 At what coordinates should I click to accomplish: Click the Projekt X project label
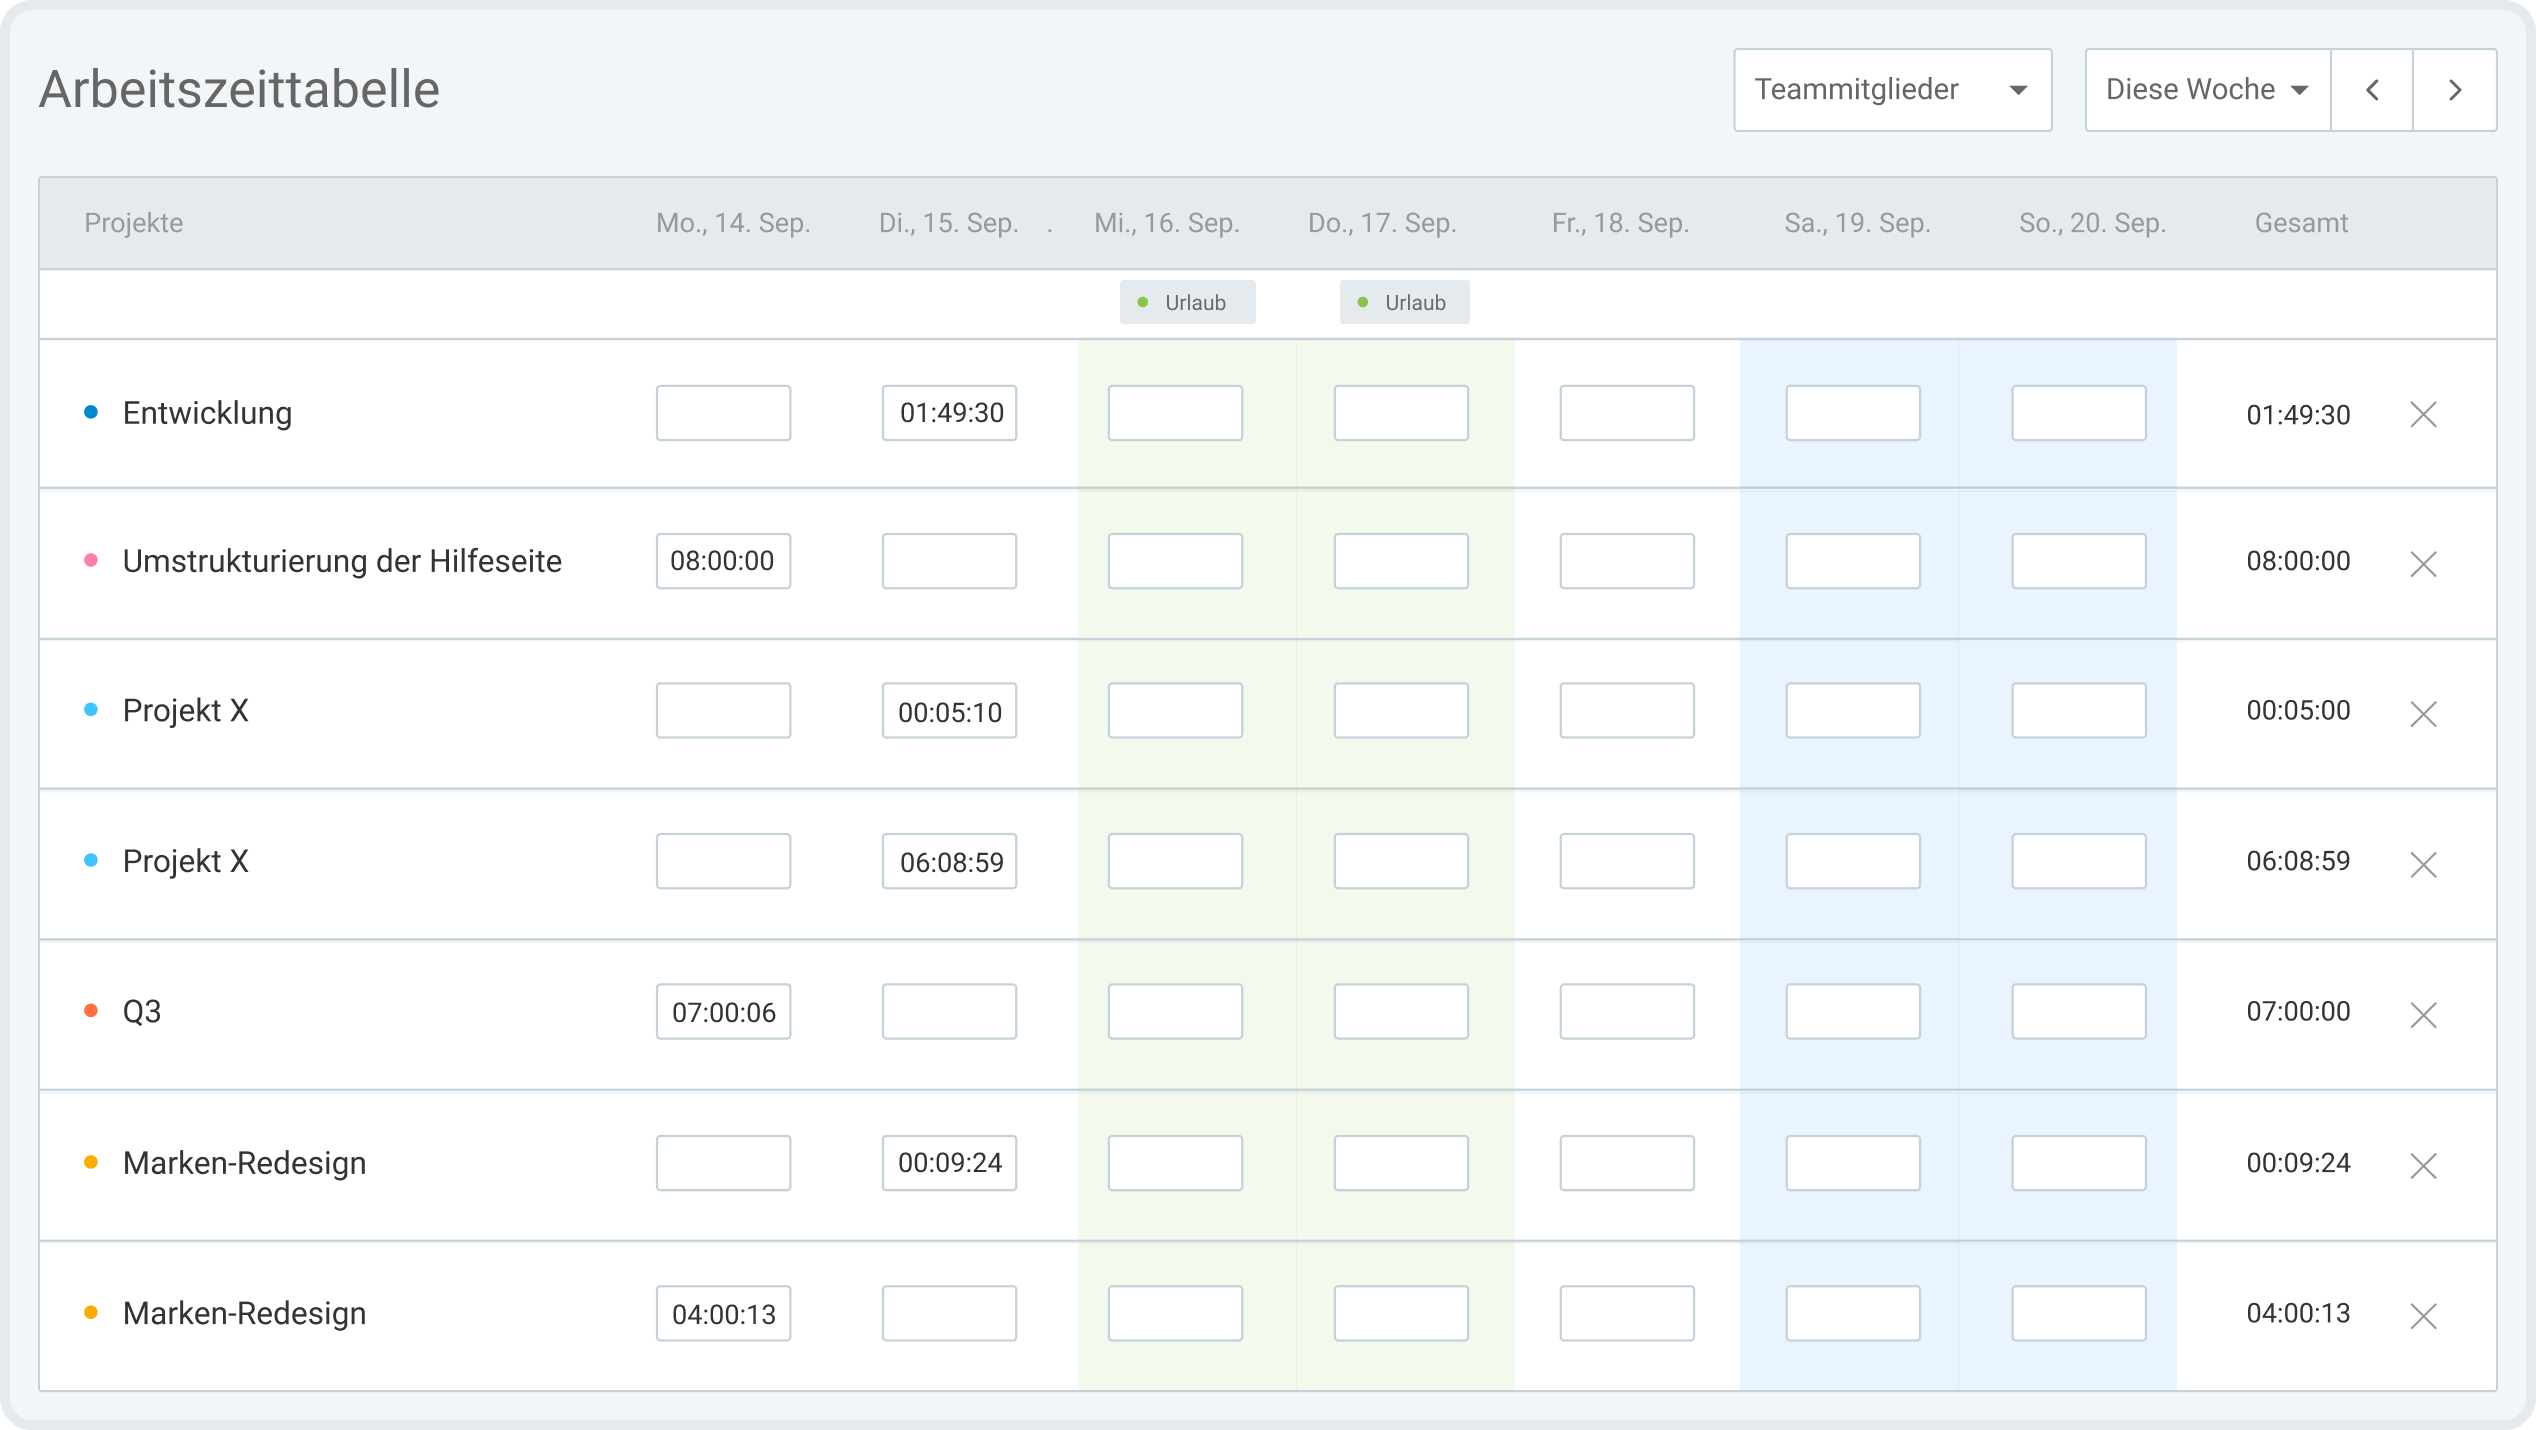point(186,710)
